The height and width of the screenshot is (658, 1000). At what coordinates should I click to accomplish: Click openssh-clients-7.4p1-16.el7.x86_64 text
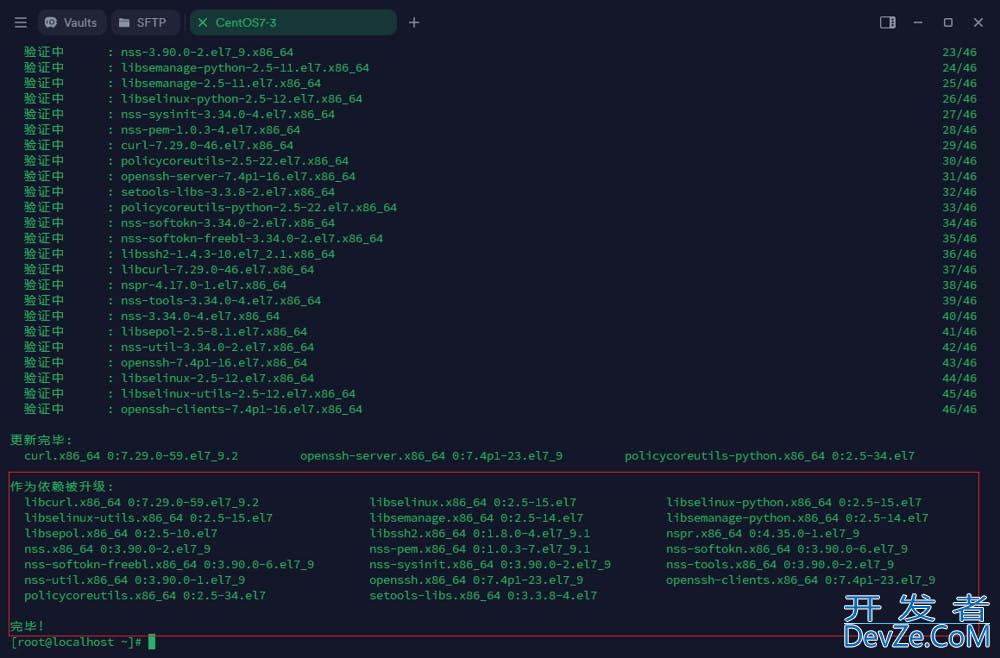coord(241,409)
